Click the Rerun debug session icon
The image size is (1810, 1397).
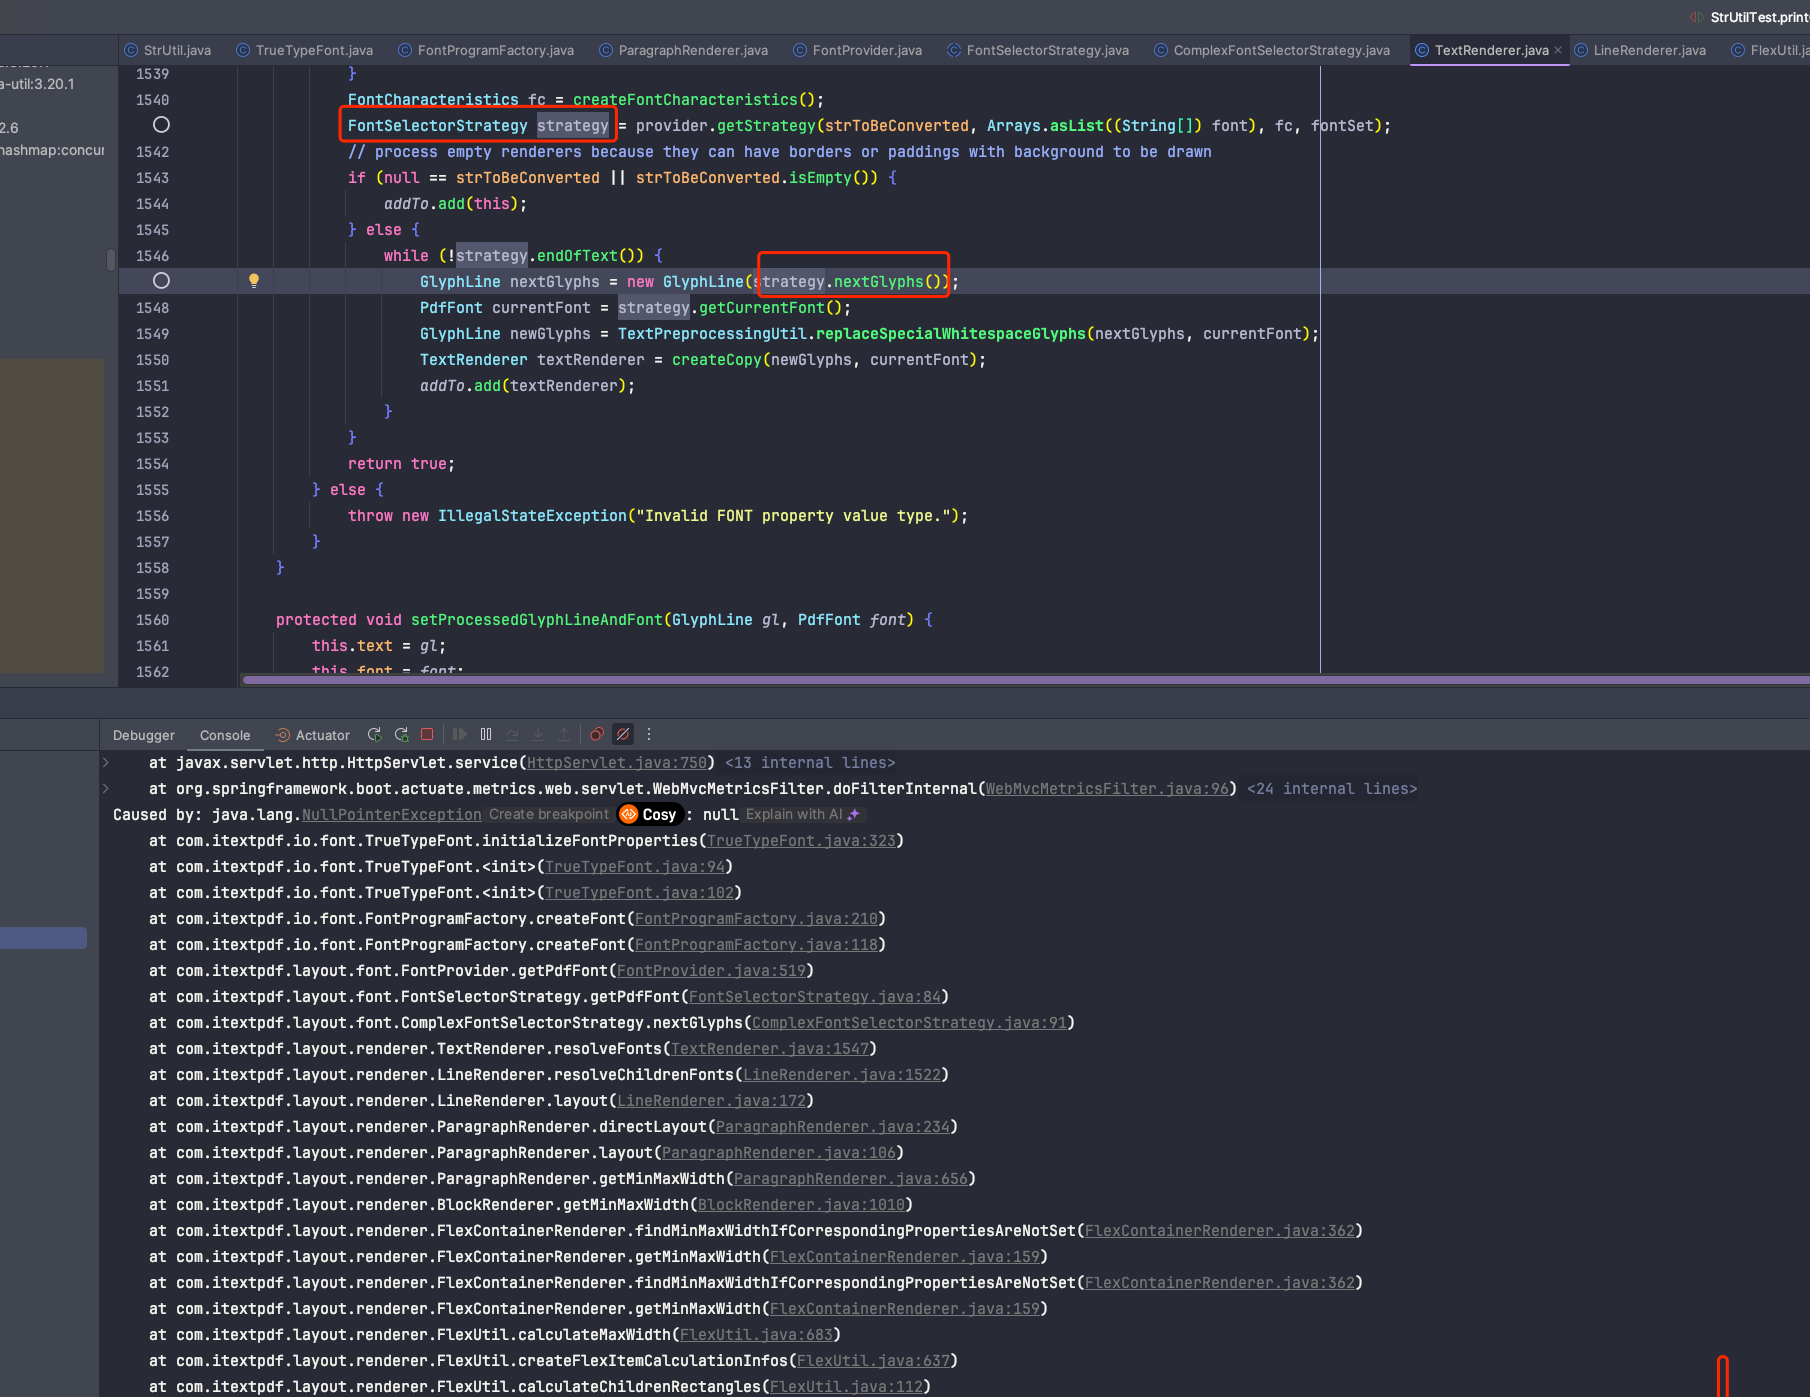pos(375,735)
